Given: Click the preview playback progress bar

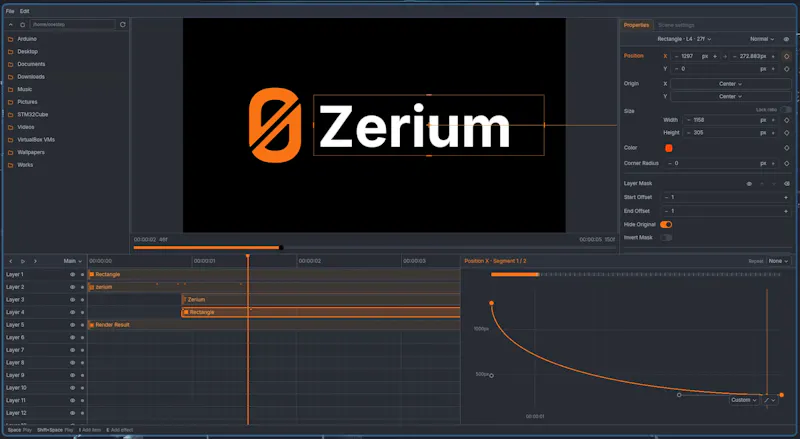Looking at the screenshot, I should click(x=374, y=248).
